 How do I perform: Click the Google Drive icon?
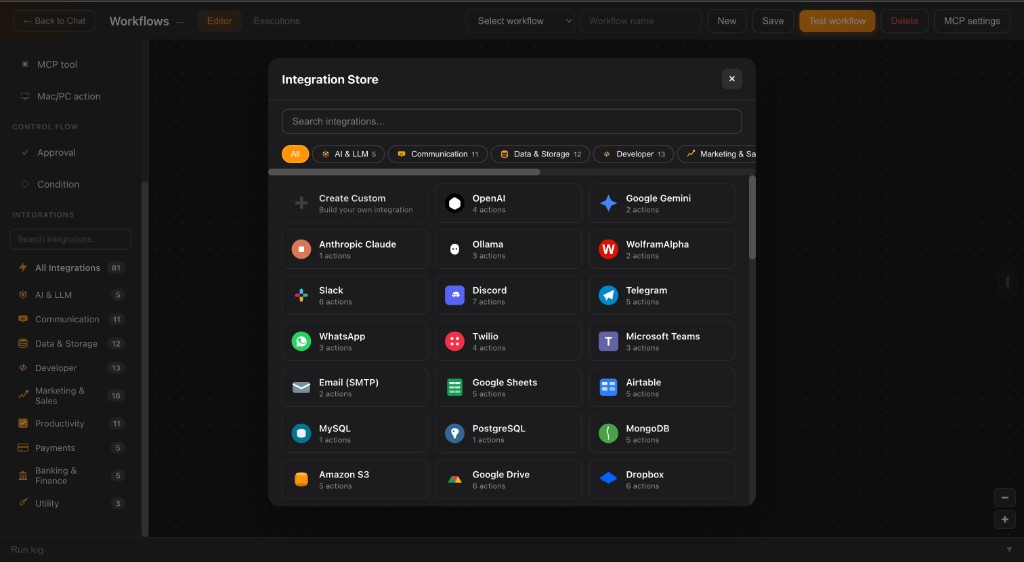tap(455, 479)
